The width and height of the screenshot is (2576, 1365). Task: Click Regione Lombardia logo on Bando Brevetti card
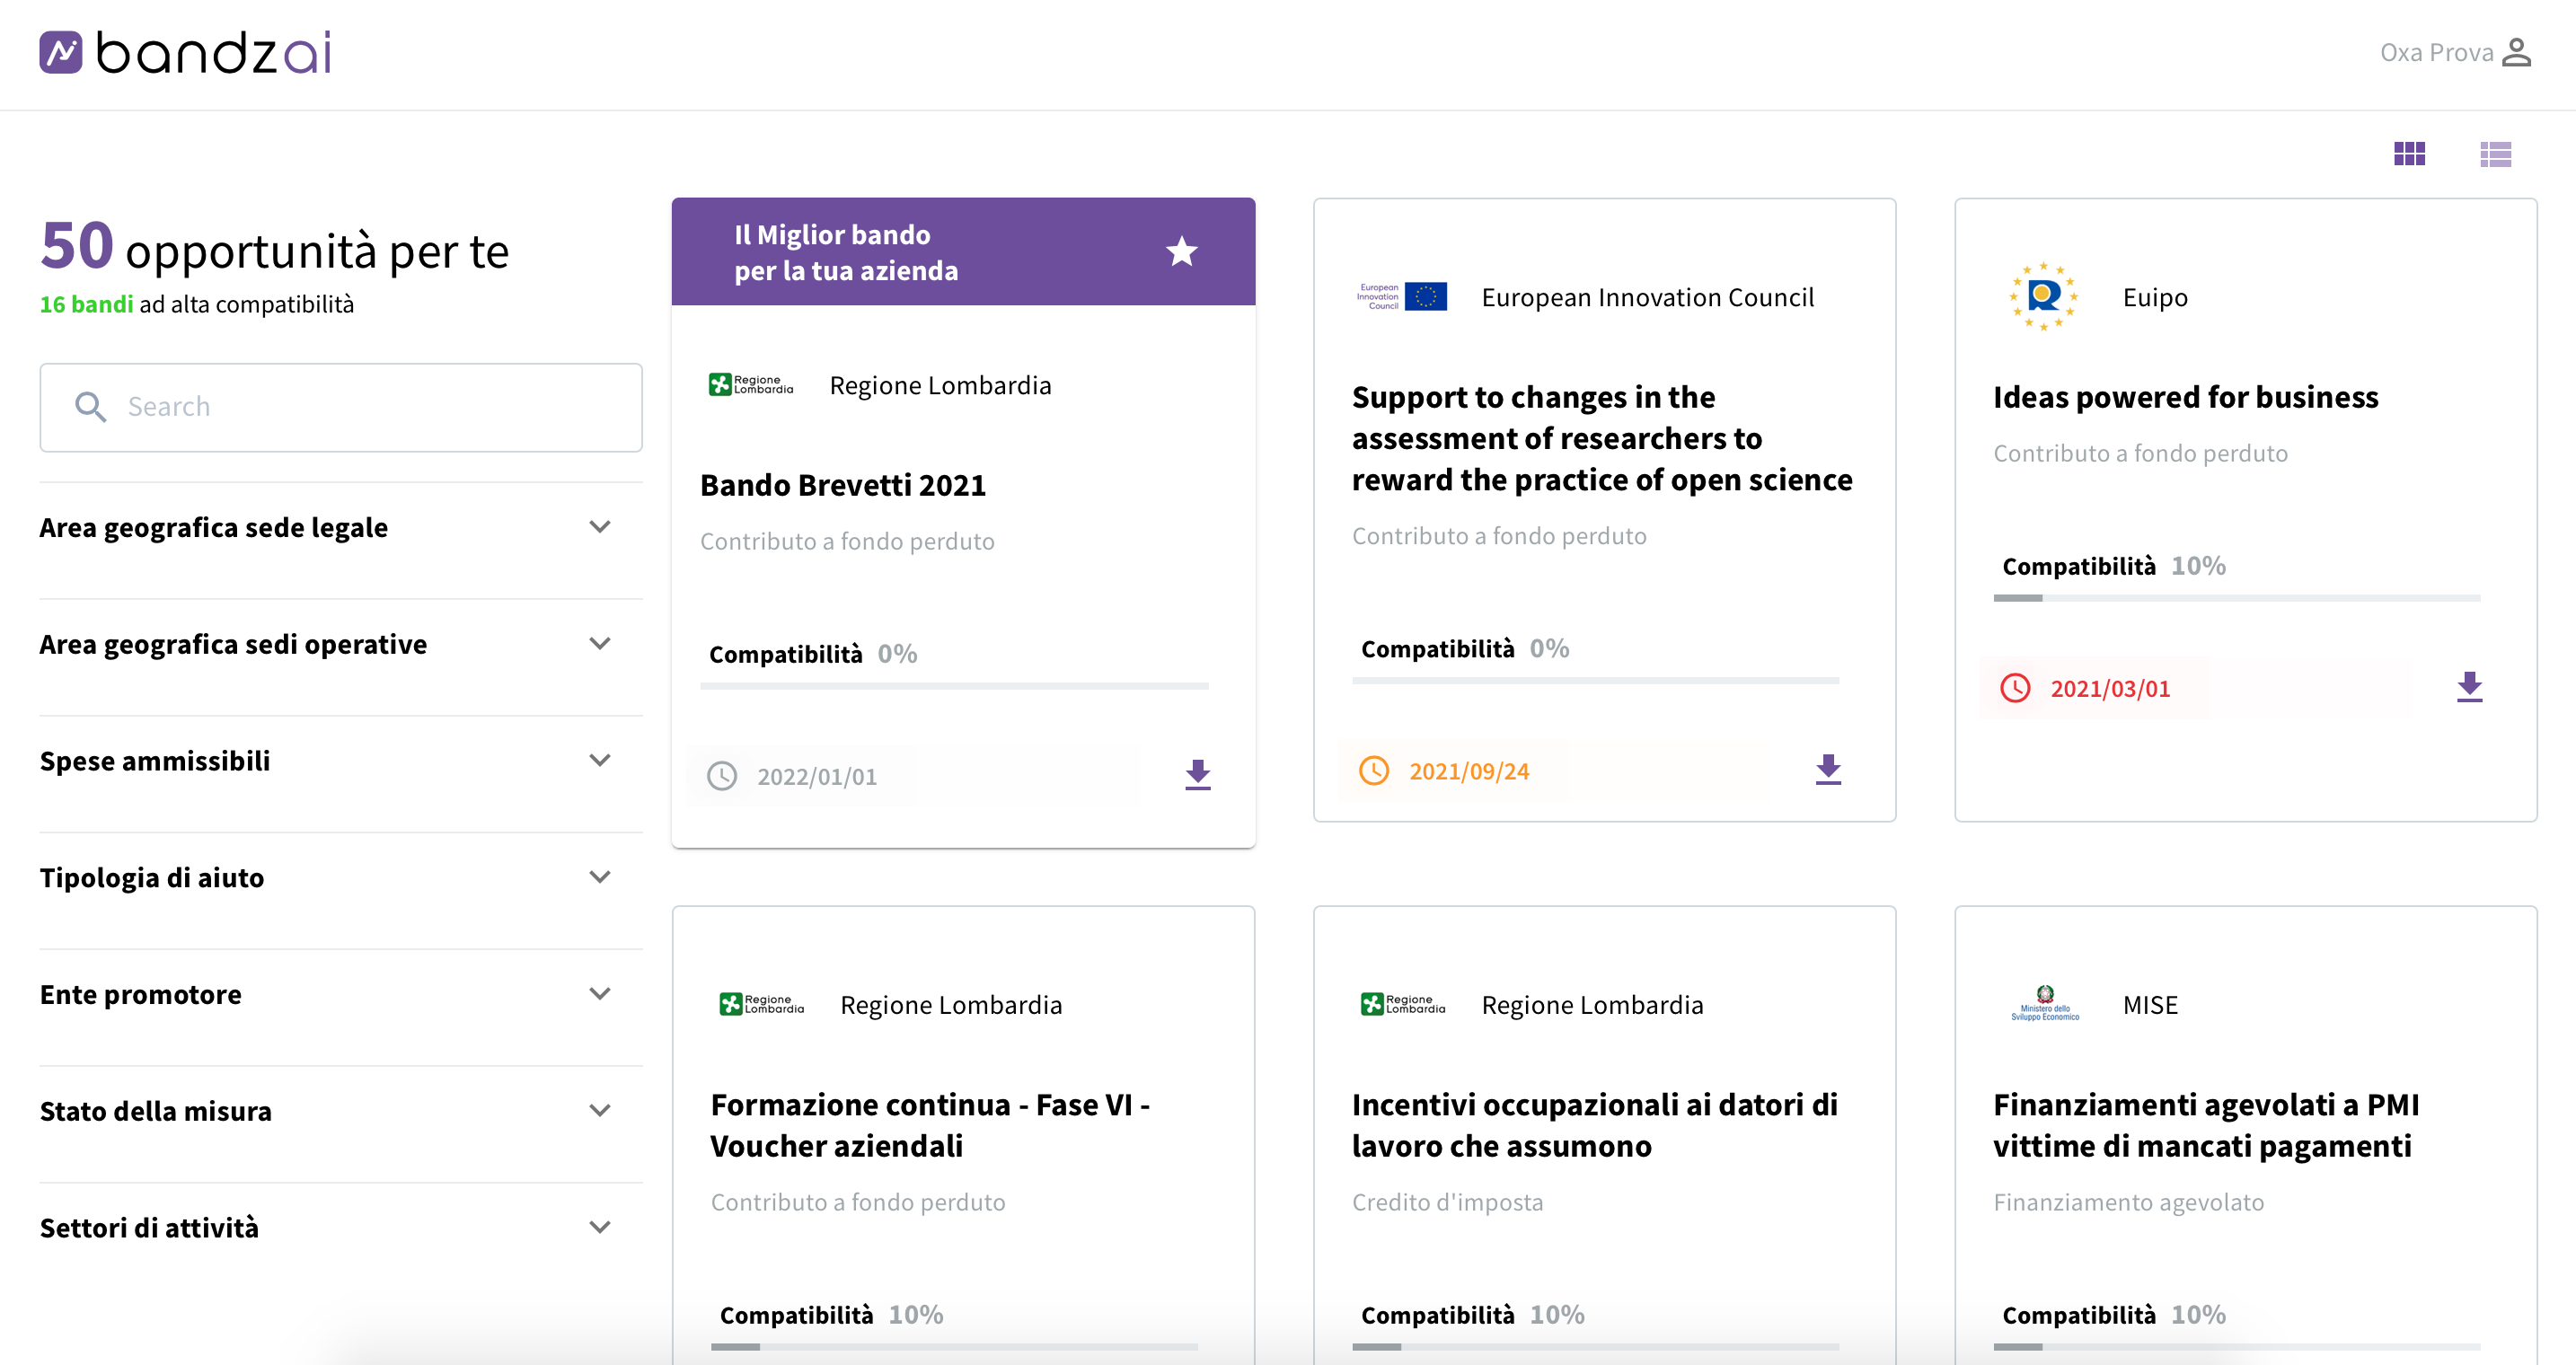pyautogui.click(x=750, y=385)
